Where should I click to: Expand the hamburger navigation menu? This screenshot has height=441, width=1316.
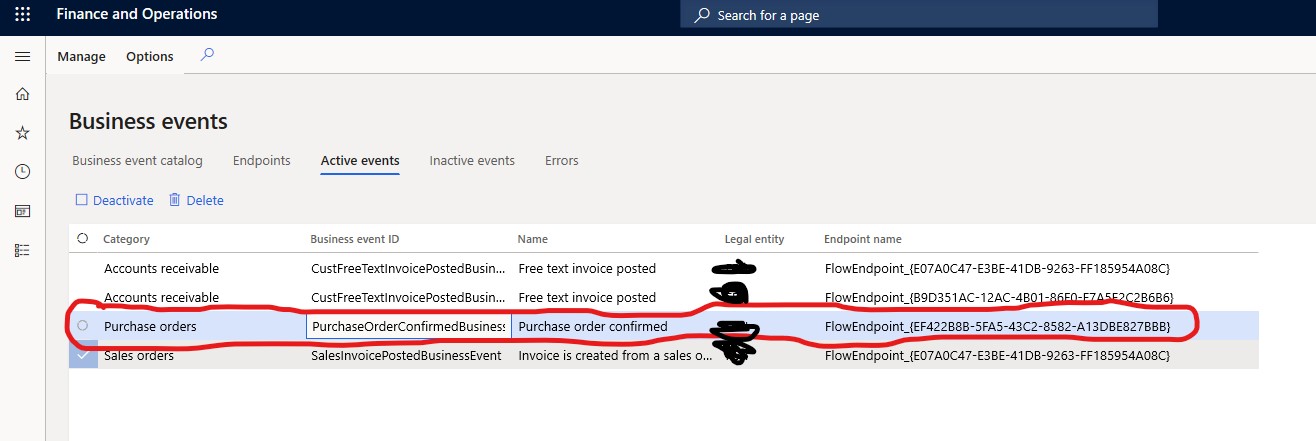click(22, 57)
